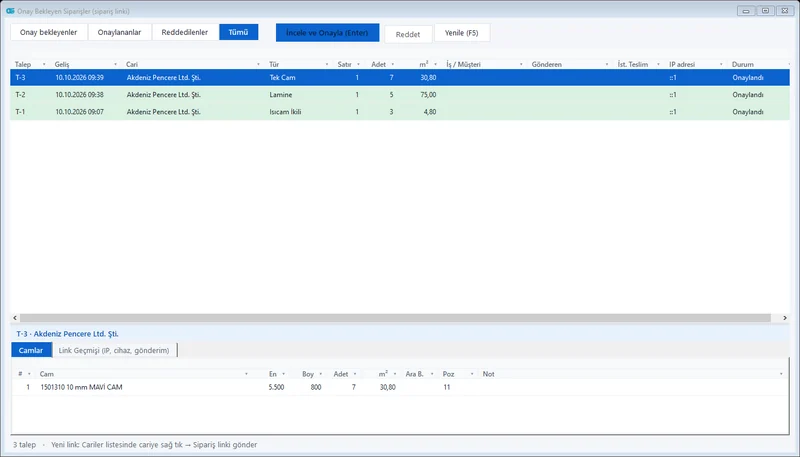The image size is (800, 457).
Task: Open the Gönderen column filter dropdown
Action: (607, 64)
